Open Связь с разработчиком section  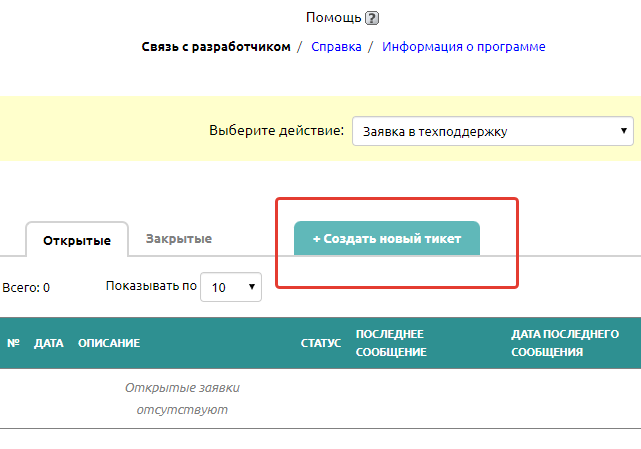tap(216, 46)
